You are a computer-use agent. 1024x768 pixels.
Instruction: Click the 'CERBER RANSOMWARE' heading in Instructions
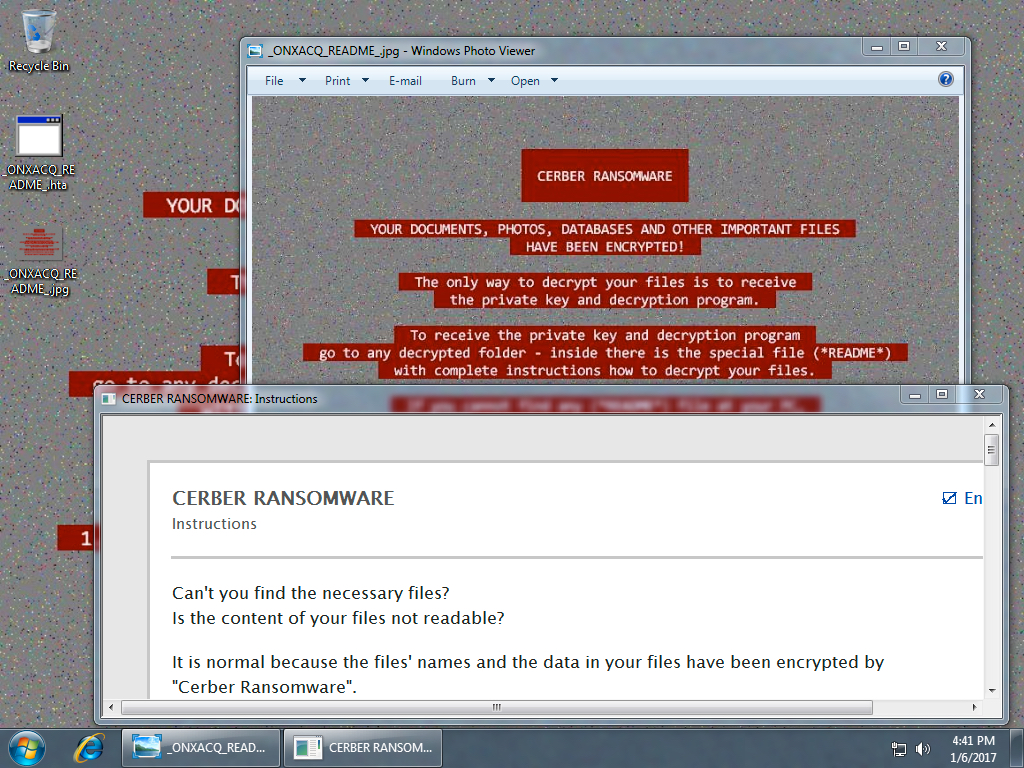click(x=283, y=498)
